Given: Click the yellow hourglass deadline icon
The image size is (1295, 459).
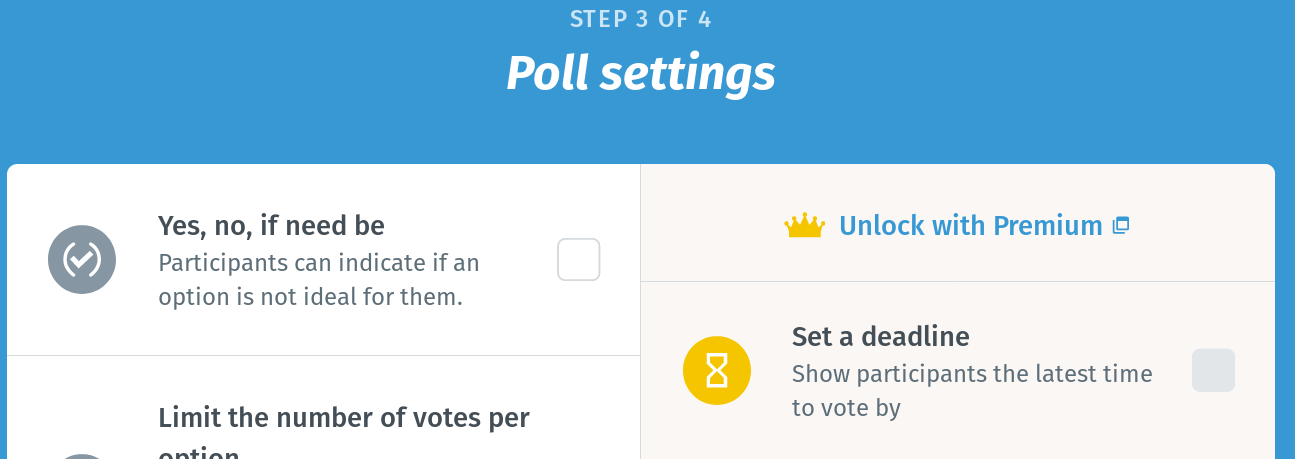Looking at the screenshot, I should click(717, 371).
